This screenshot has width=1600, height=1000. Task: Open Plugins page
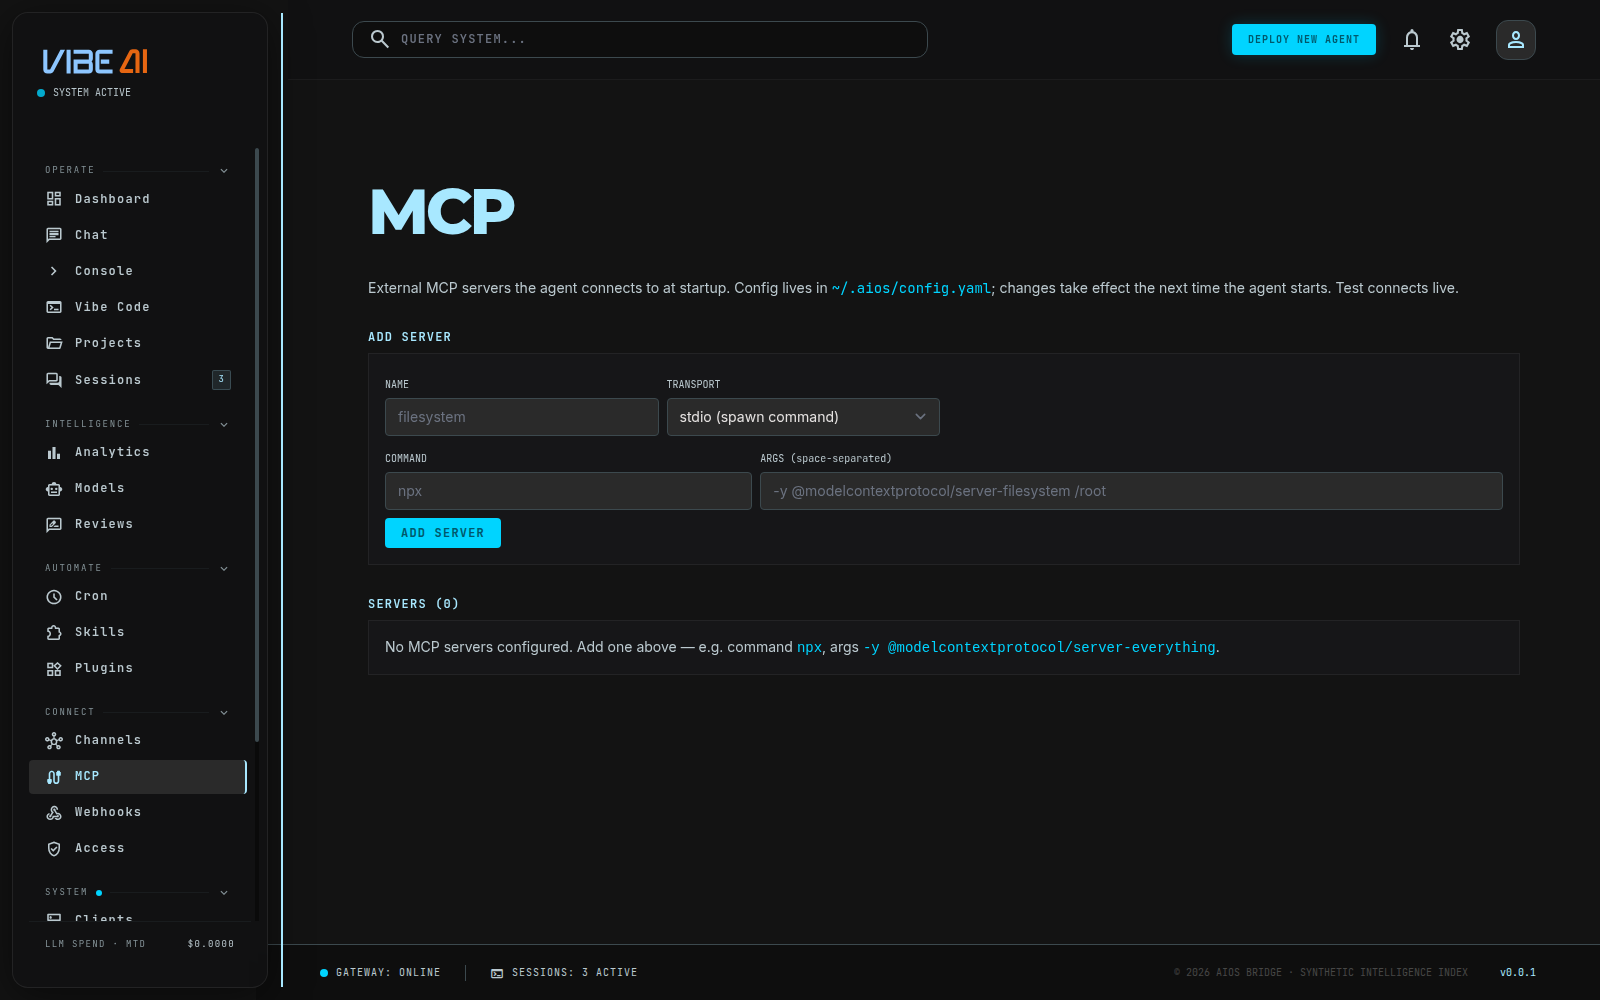[138, 668]
